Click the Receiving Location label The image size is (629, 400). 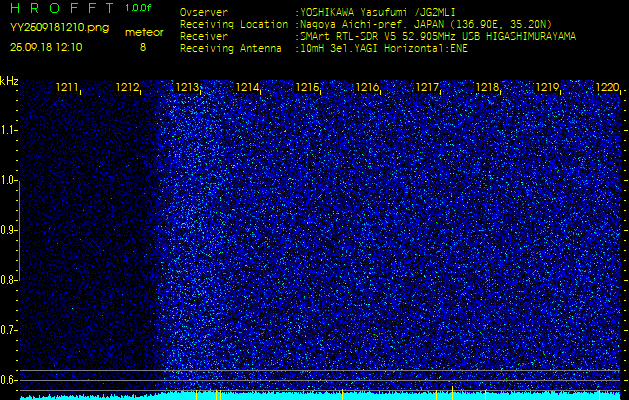pyautogui.click(x=234, y=24)
